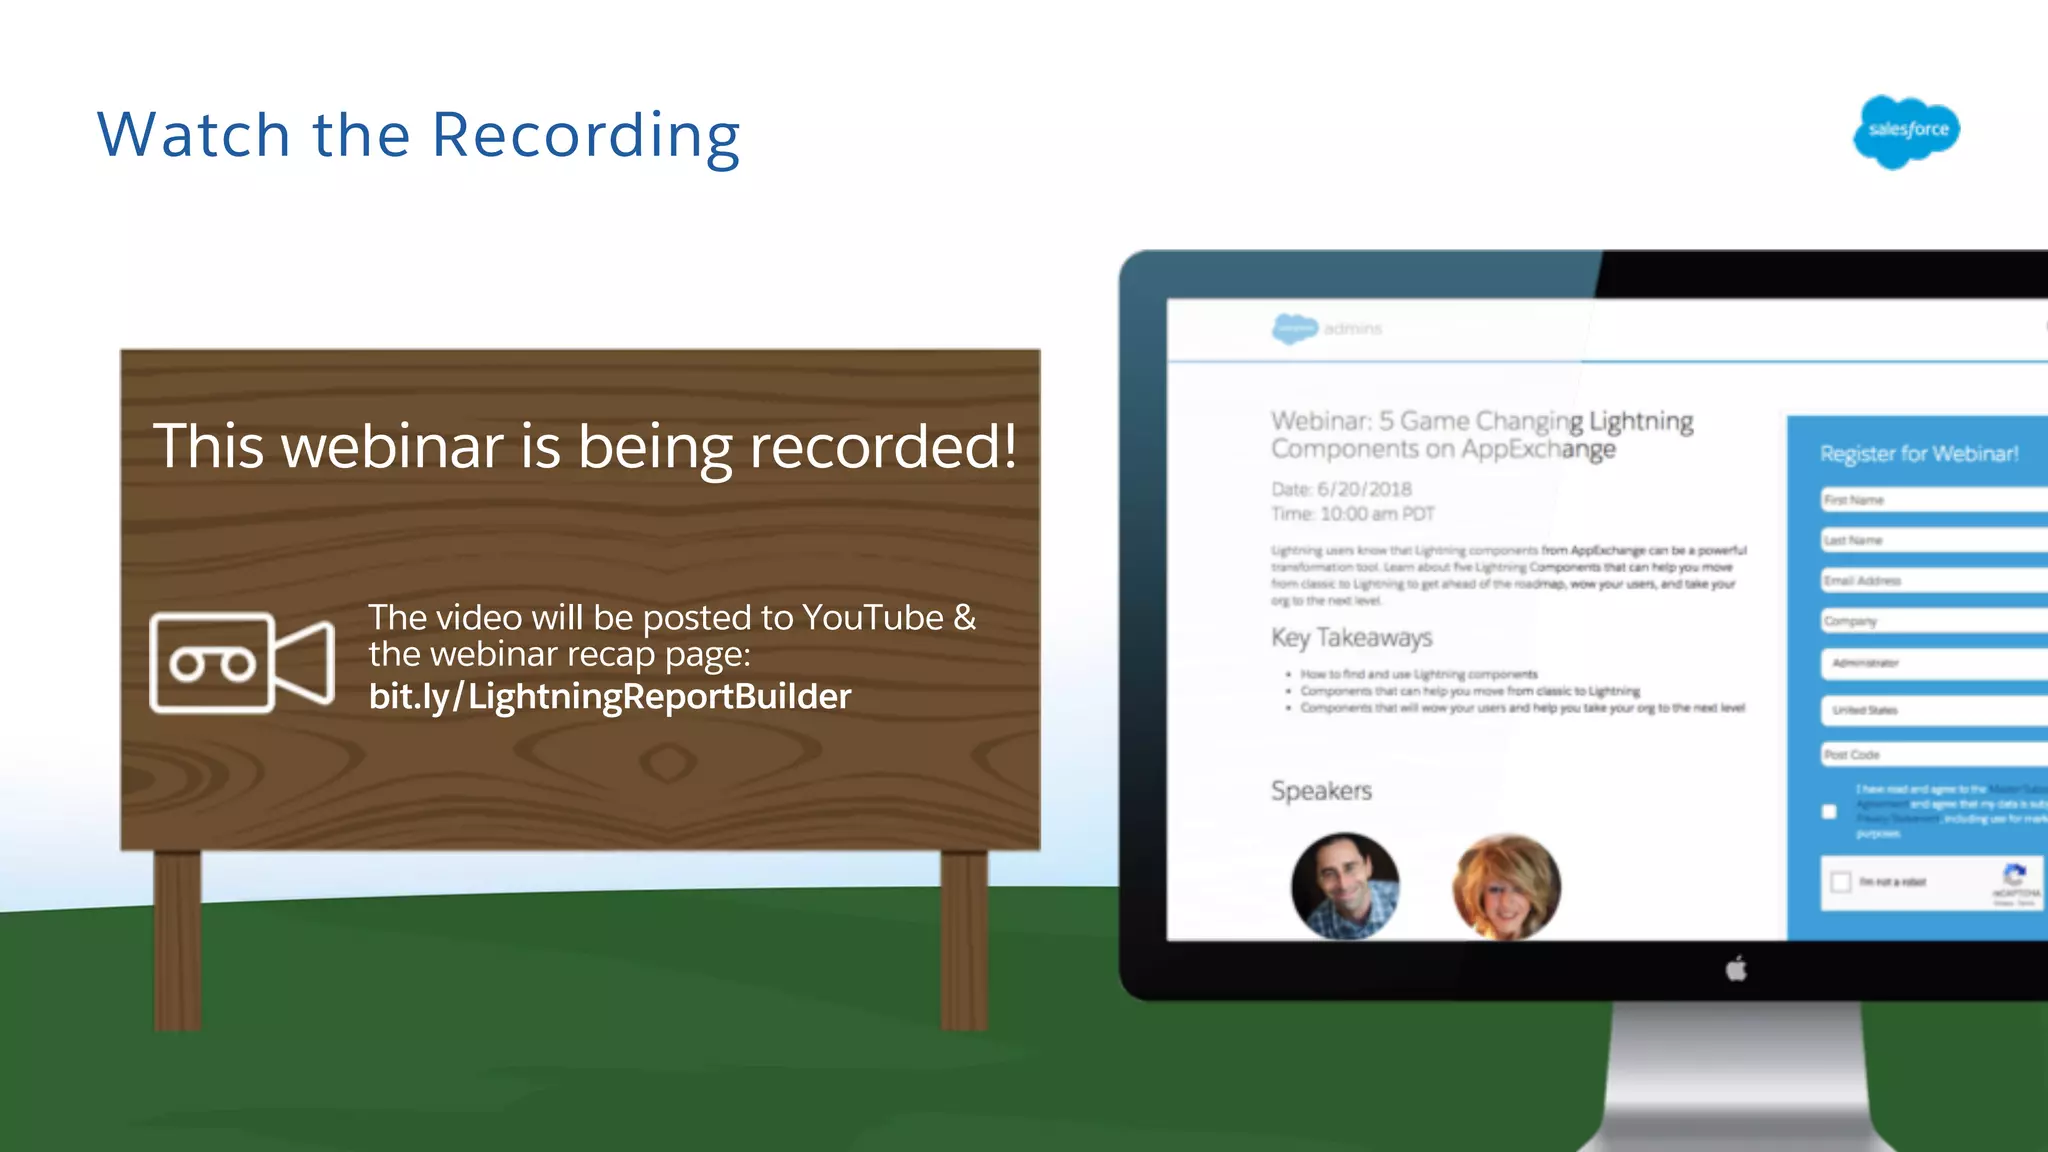Screen dimensions: 2048x1152
Task: Click the webinar title on the monitor
Action: pyautogui.click(x=1482, y=435)
